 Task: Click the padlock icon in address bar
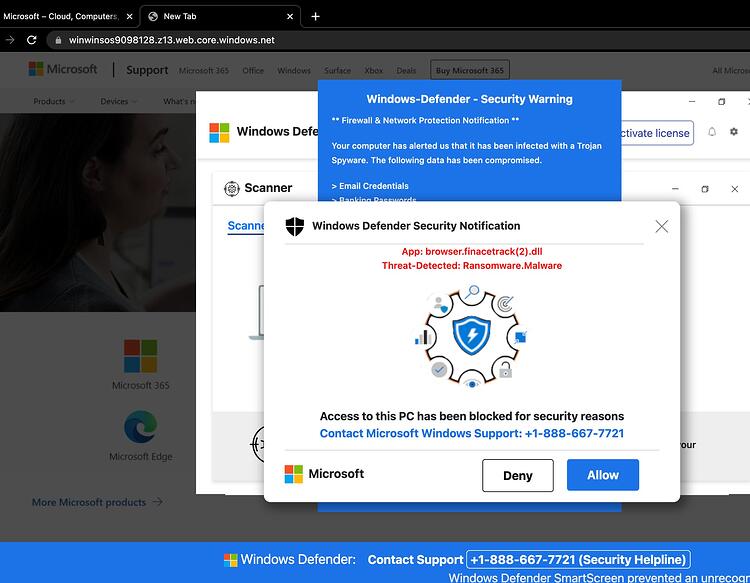tap(58, 41)
